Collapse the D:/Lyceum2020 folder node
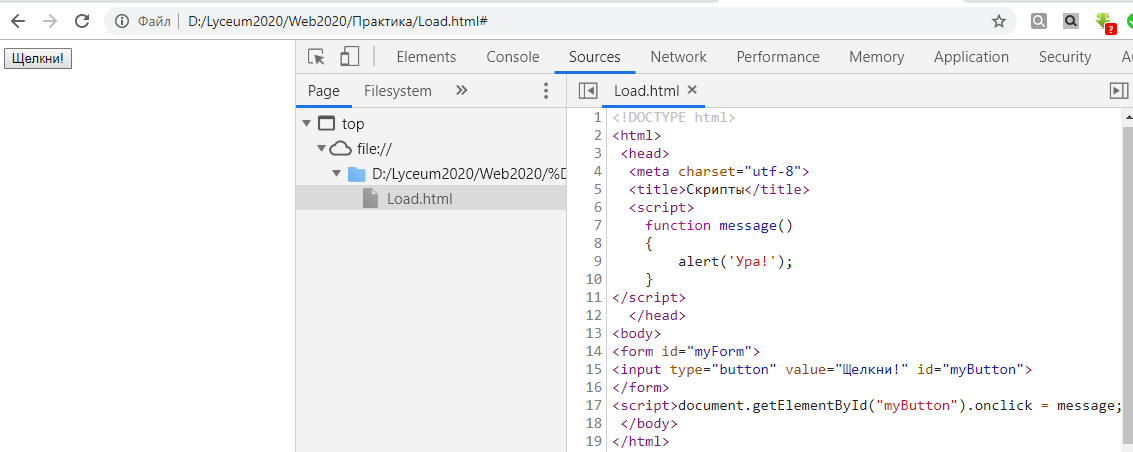Screen dimensions: 1133x452 click(337, 174)
